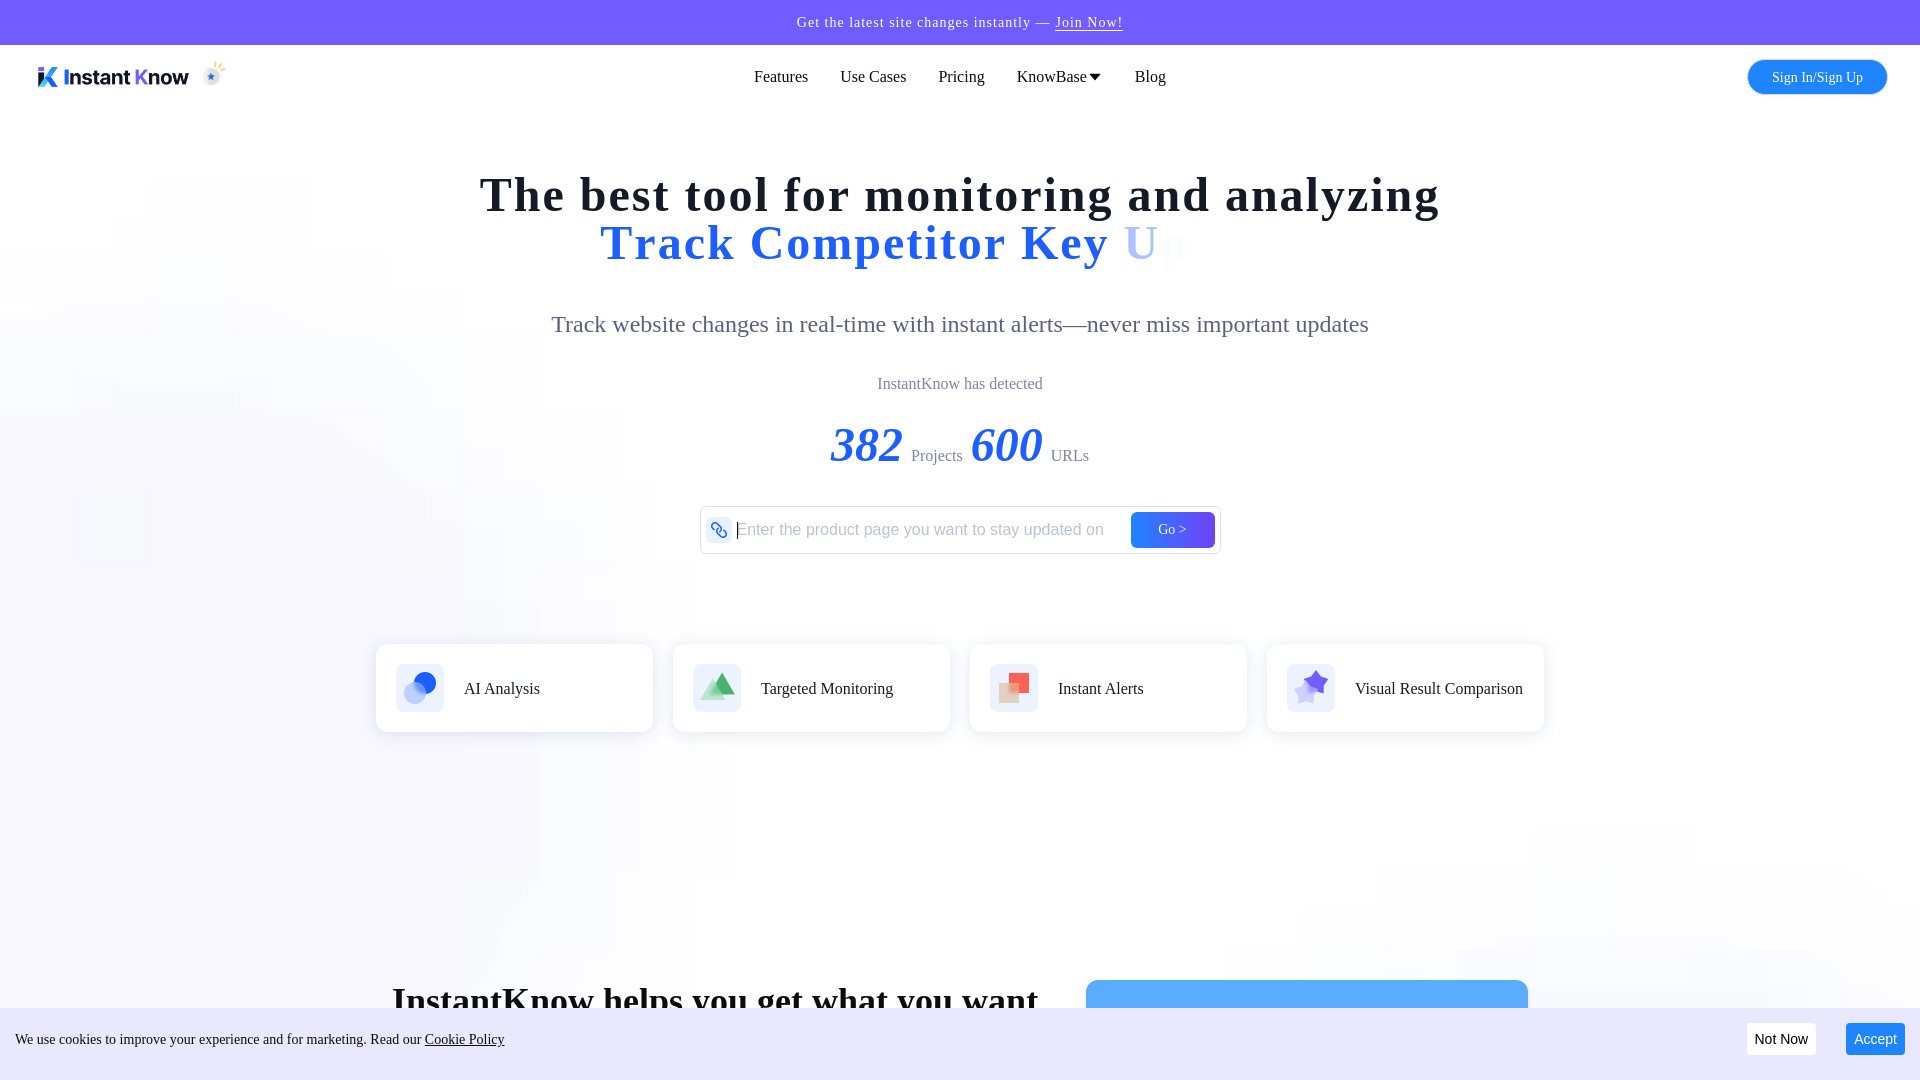Select the Features menu item
Image resolution: width=1920 pixels, height=1080 pixels.
point(781,76)
